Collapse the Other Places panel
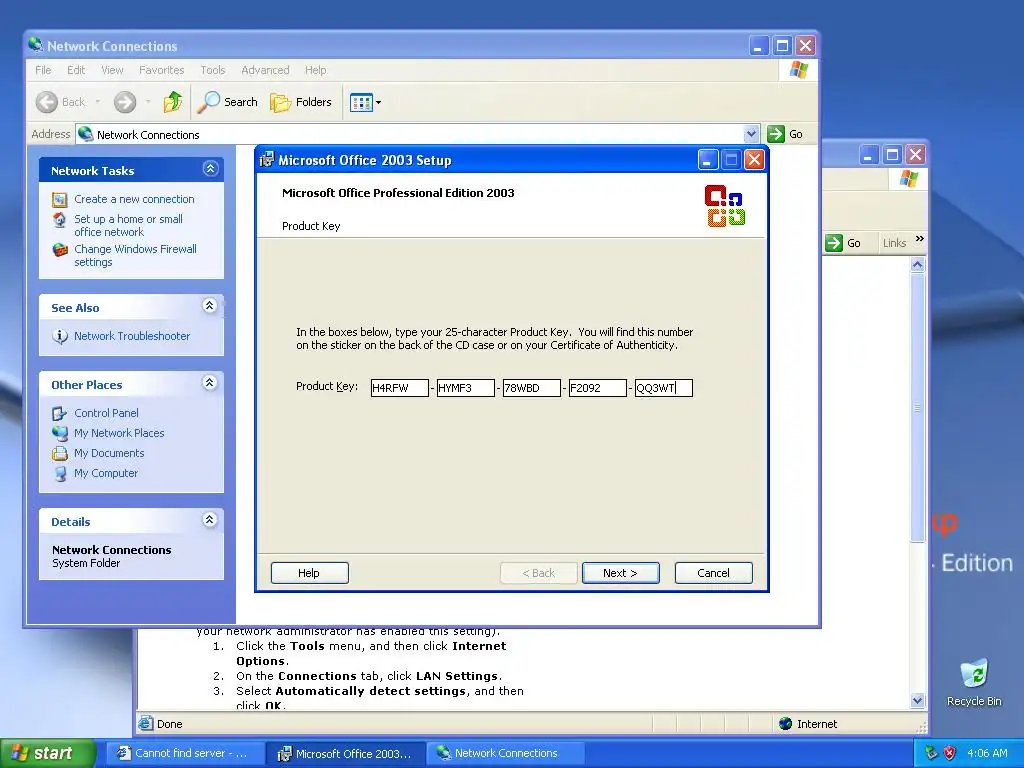The image size is (1024, 768). [x=210, y=383]
